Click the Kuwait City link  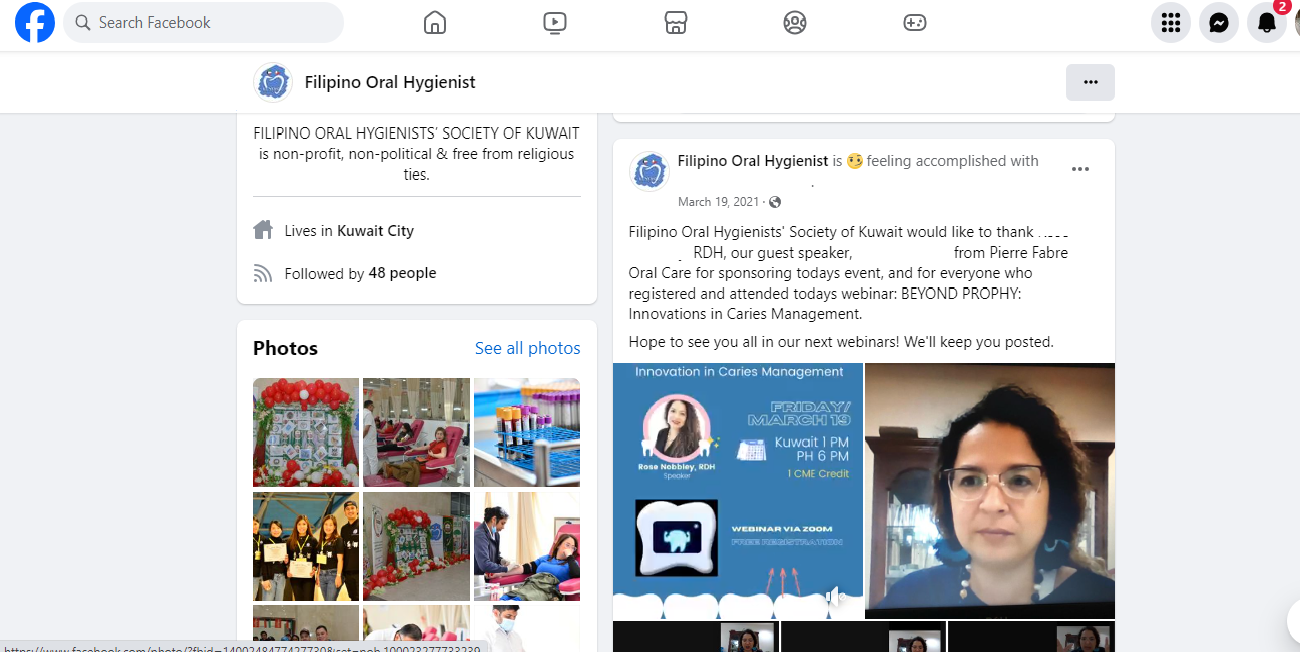375,230
